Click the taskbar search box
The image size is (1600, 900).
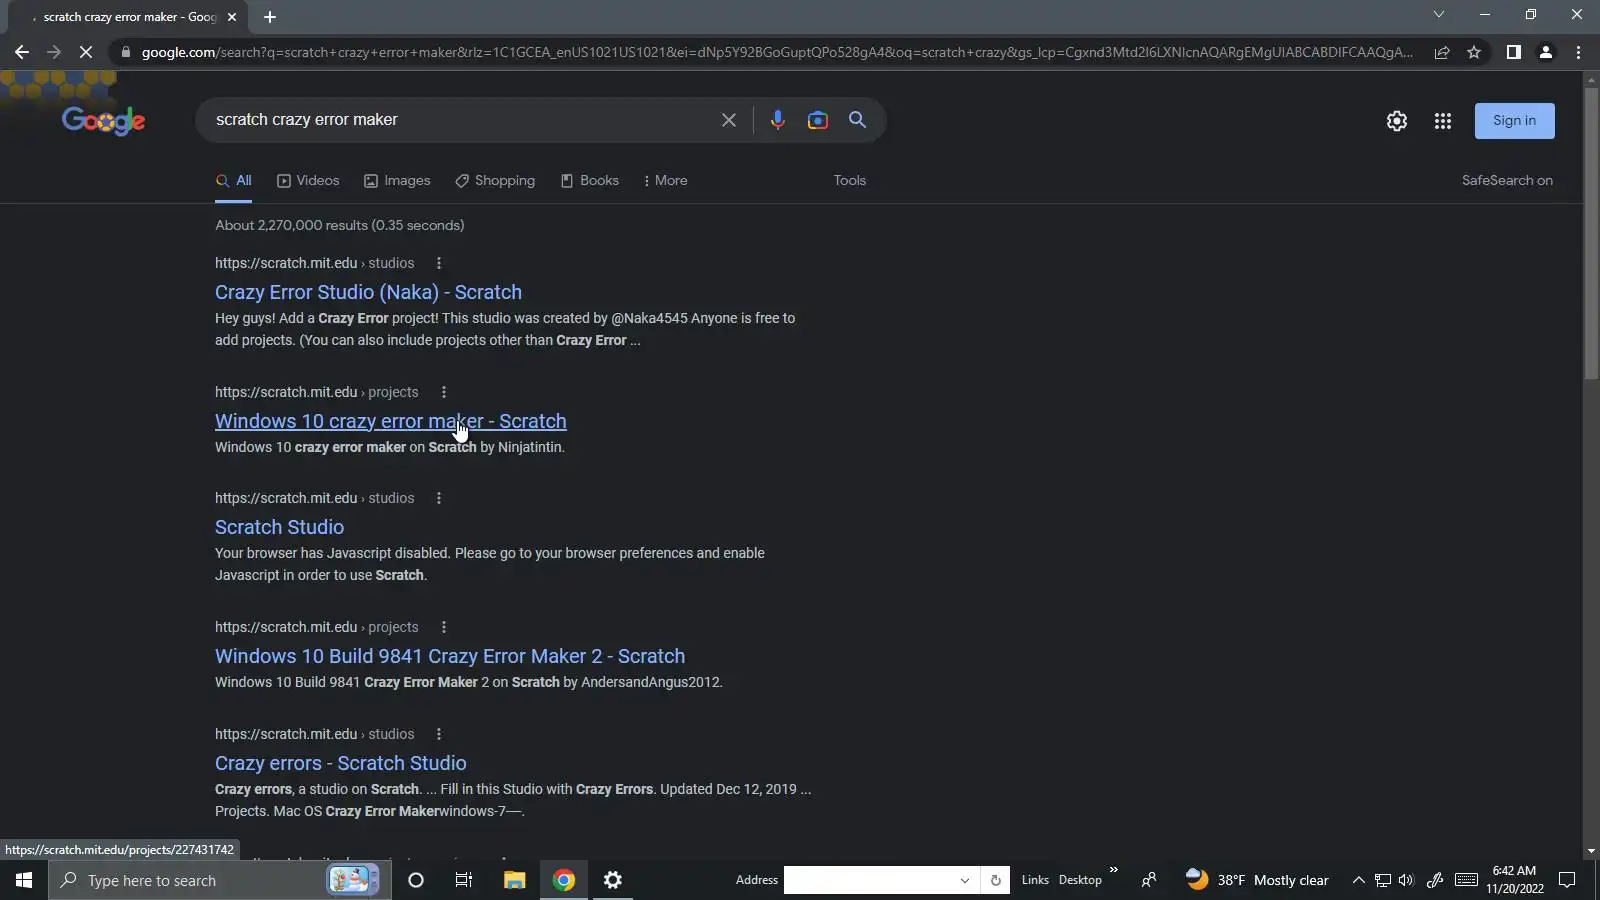pos(220,880)
